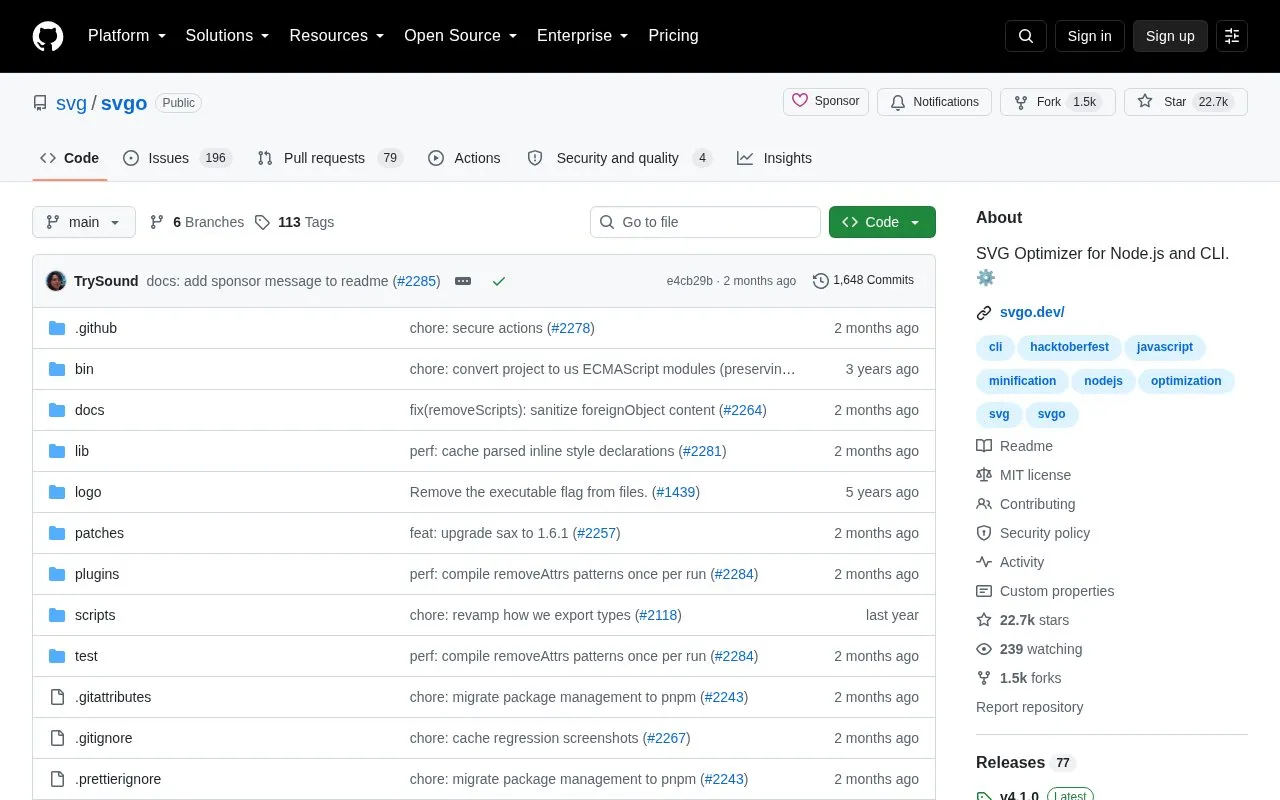Open the main branch selector dropdown

coord(84,222)
